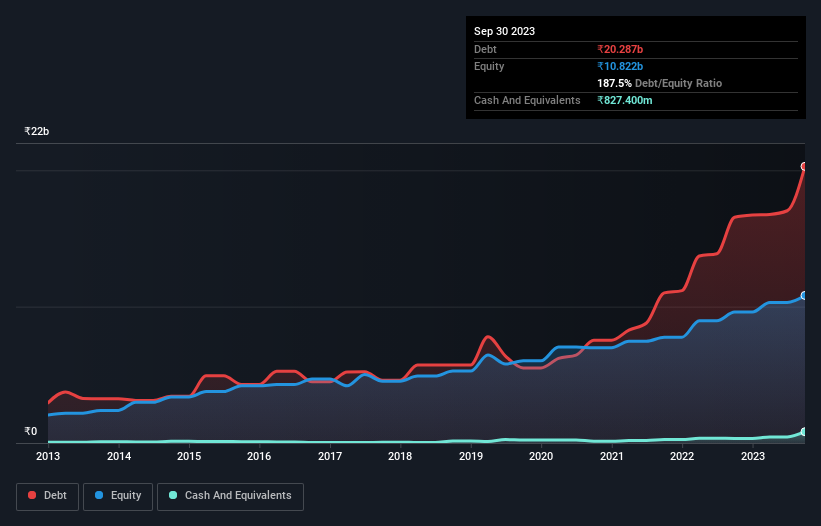Toggle Cash And Equivalents legend button
Screen dimensions: 821x526
pos(230,496)
